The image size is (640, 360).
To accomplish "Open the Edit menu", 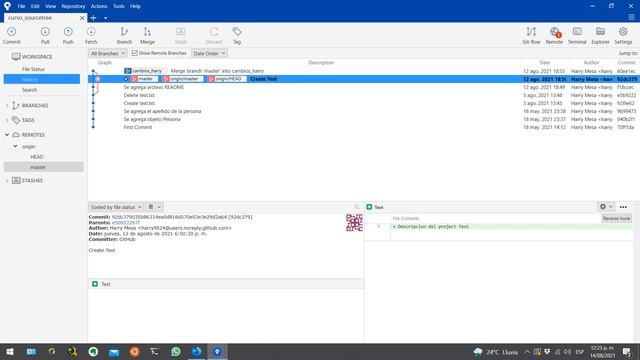I will pyautogui.click(x=35, y=6).
